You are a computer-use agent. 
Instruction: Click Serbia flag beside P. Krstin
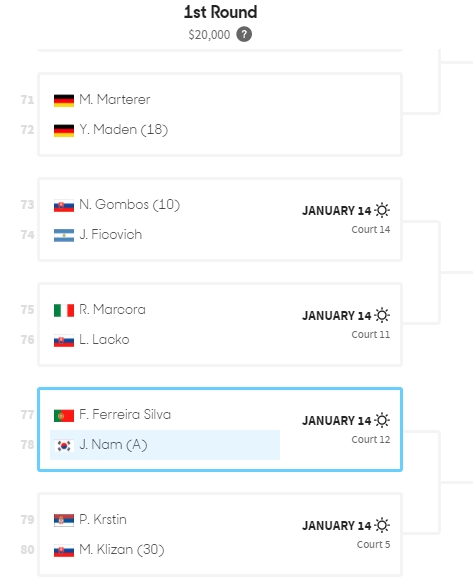click(64, 520)
